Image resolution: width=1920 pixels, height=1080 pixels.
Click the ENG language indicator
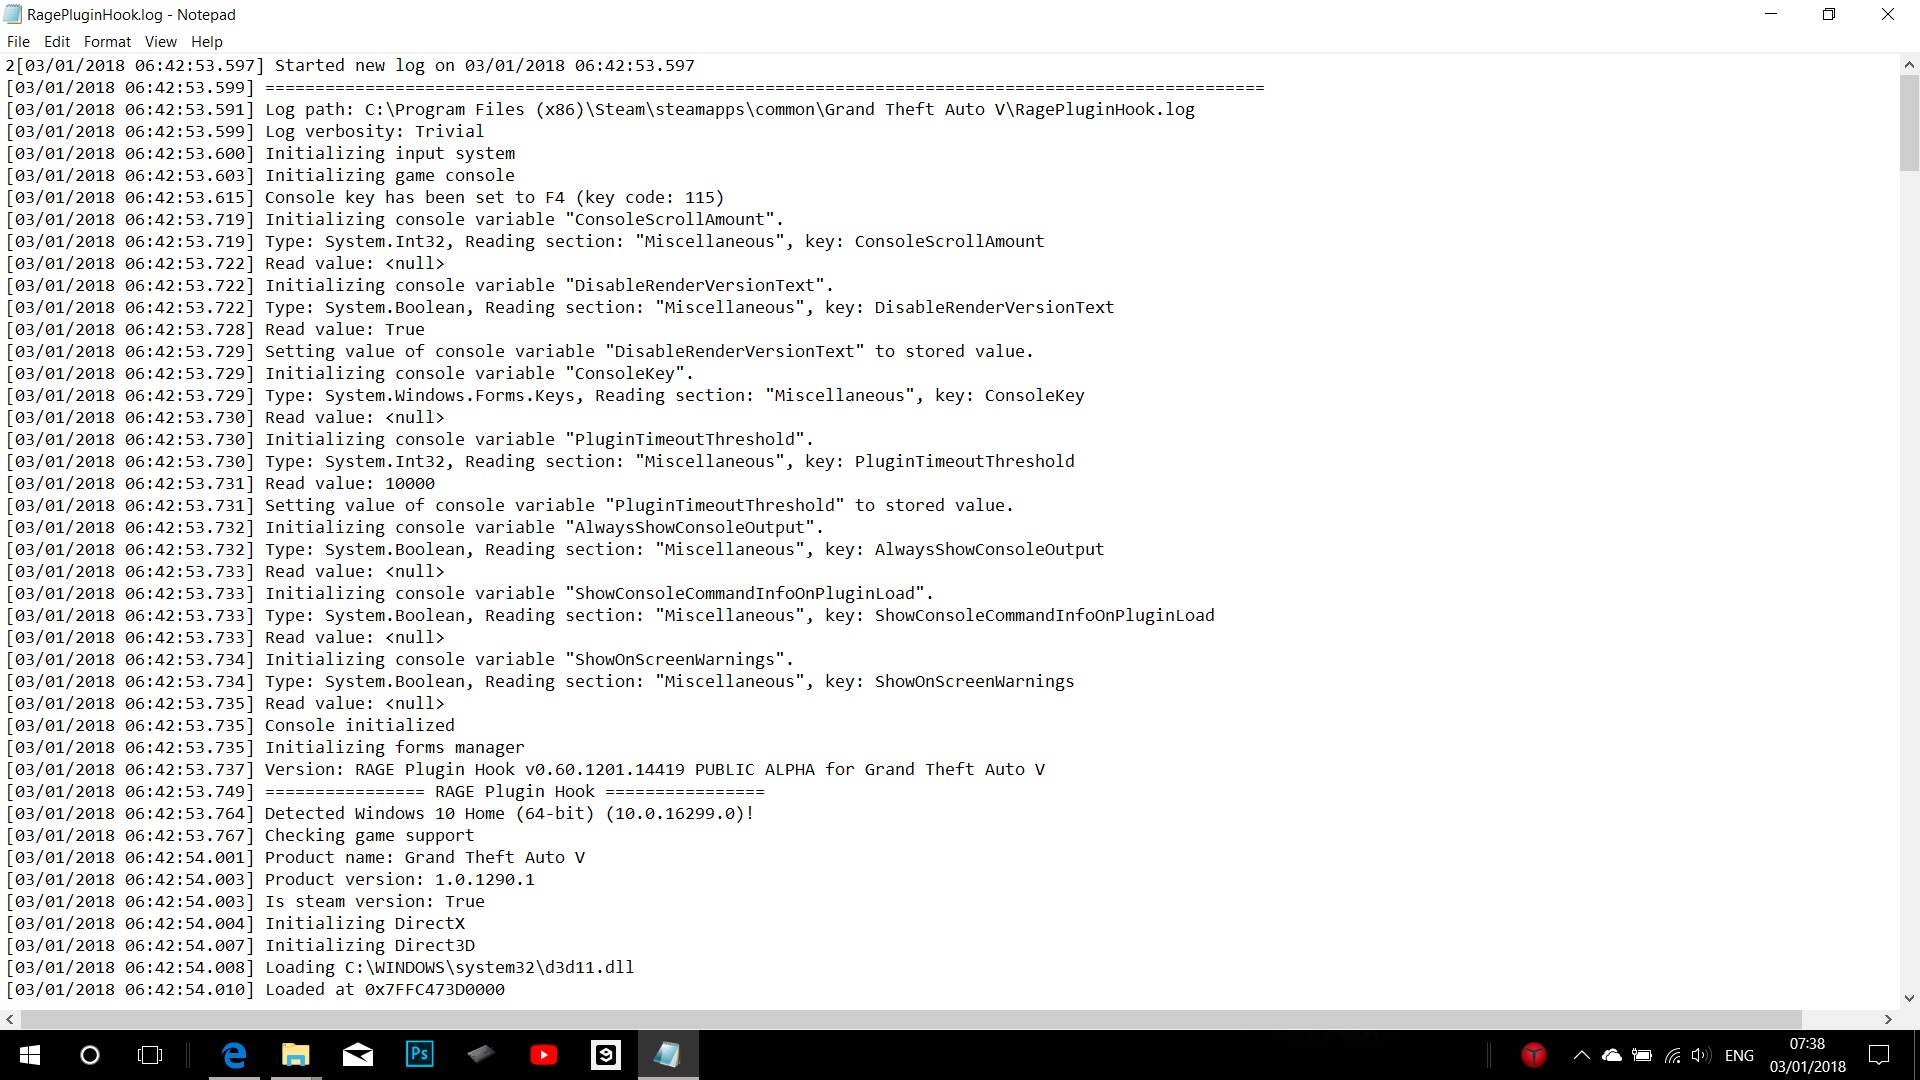1739,1055
